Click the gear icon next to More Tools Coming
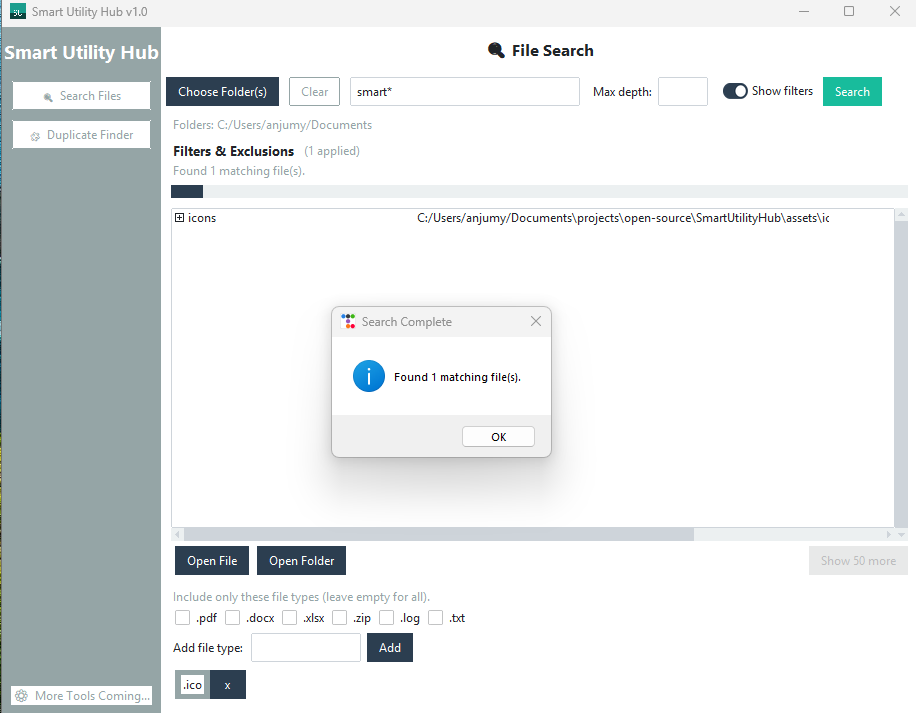The image size is (916, 713). 20,695
